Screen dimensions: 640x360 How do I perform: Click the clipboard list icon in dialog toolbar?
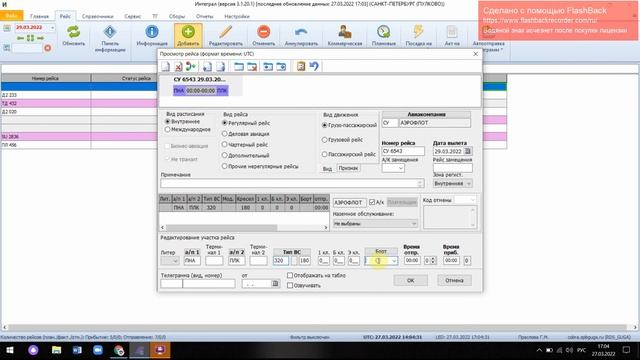(x=301, y=67)
